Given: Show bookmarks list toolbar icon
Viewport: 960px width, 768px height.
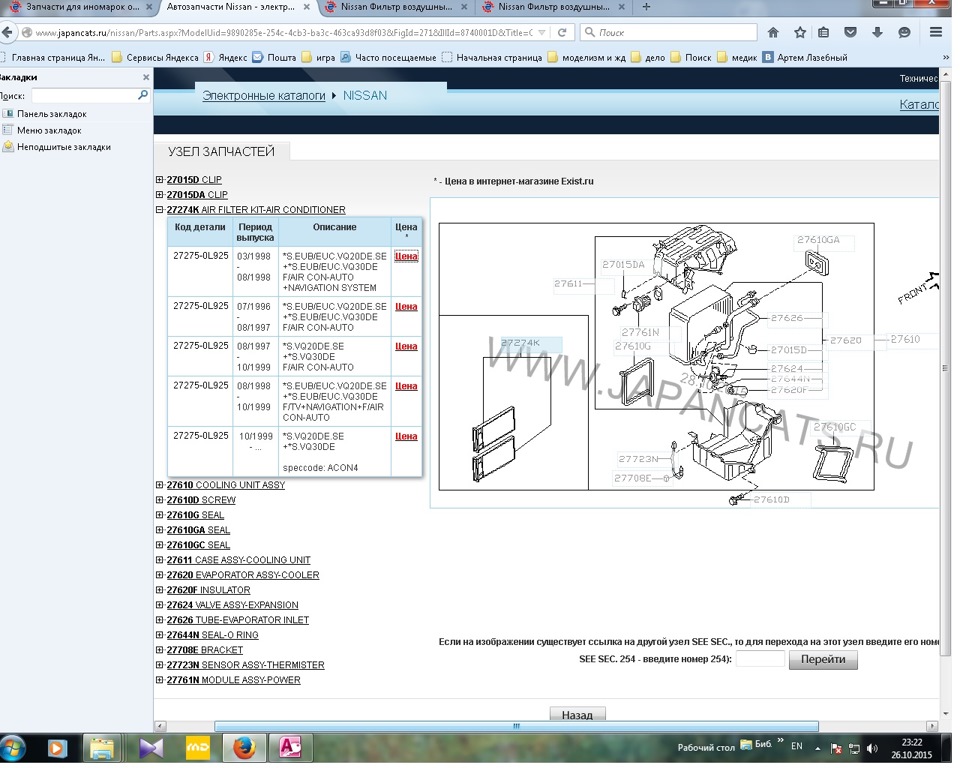Looking at the screenshot, I should point(824,32).
